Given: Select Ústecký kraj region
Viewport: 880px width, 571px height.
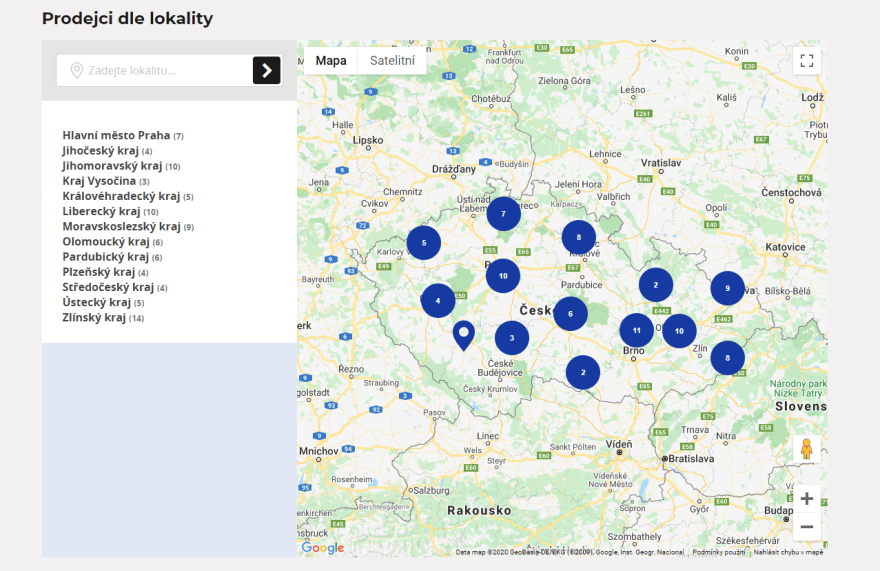Looking at the screenshot, I should click(x=103, y=302).
